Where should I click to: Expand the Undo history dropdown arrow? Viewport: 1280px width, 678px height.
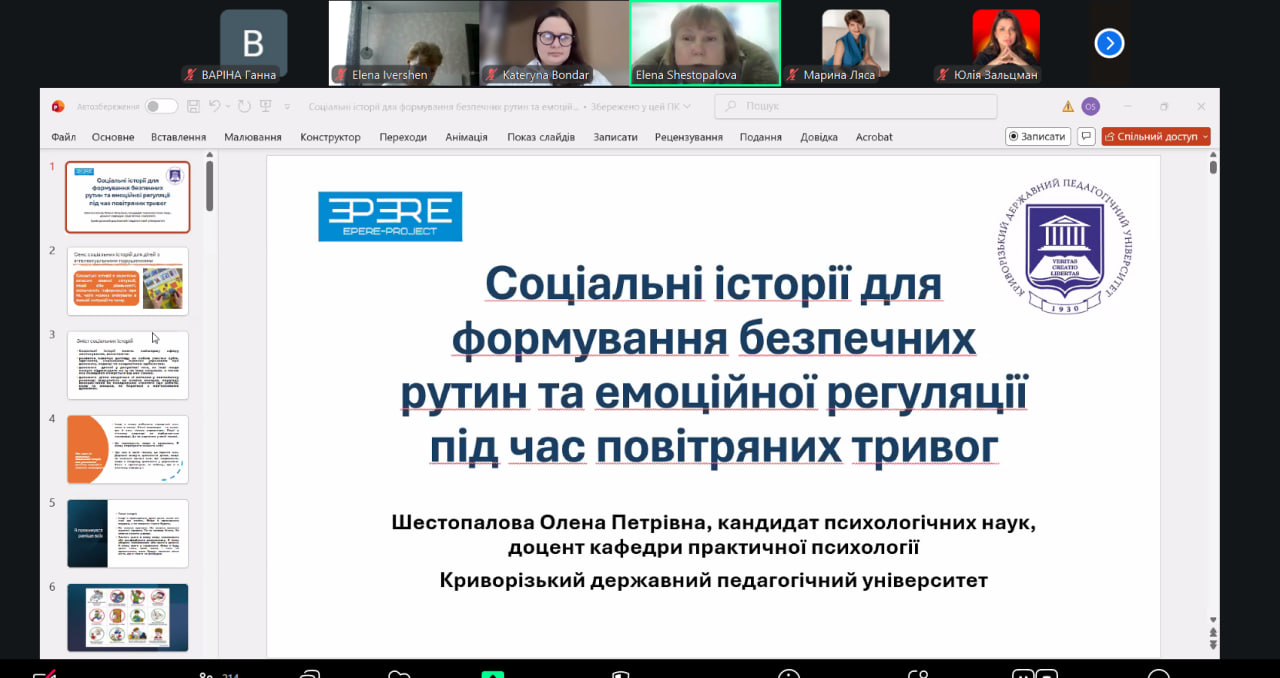(x=227, y=106)
